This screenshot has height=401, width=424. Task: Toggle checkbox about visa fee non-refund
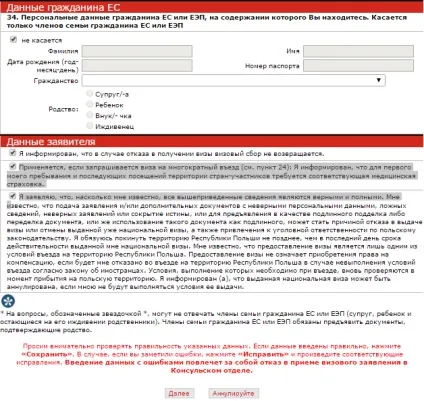click(13, 153)
